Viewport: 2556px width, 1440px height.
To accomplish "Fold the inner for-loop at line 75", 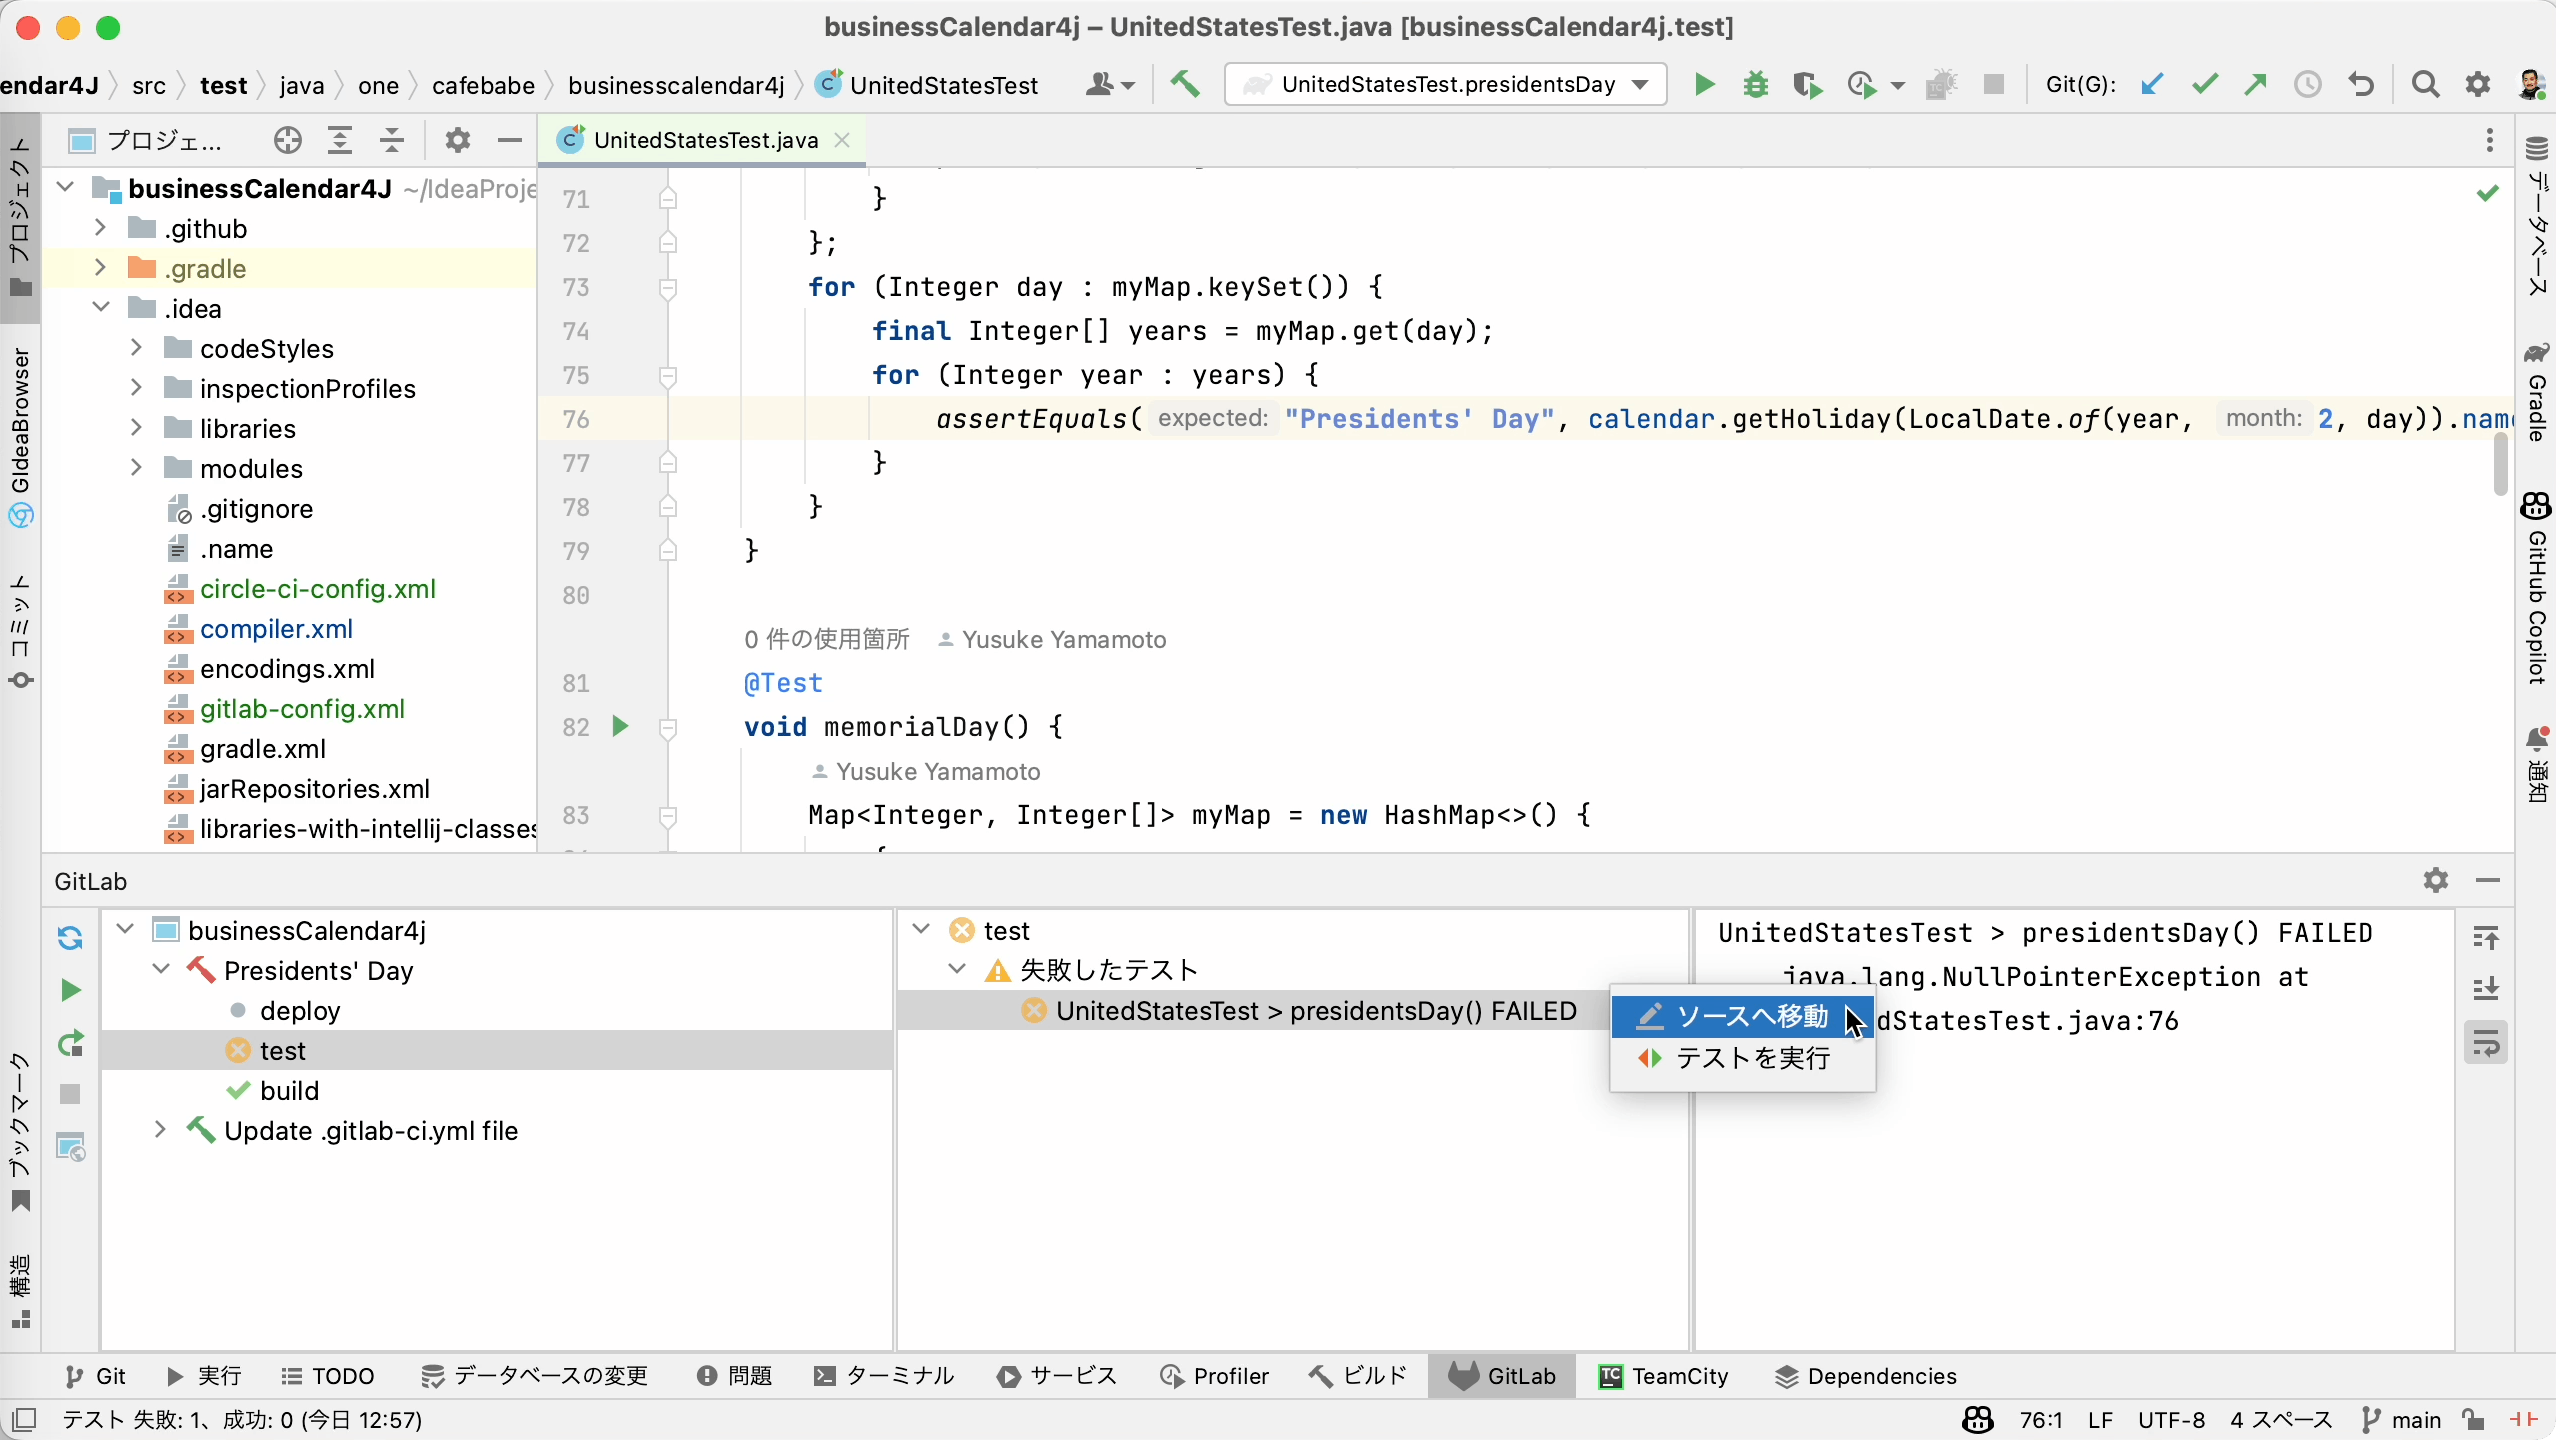I will 668,376.
